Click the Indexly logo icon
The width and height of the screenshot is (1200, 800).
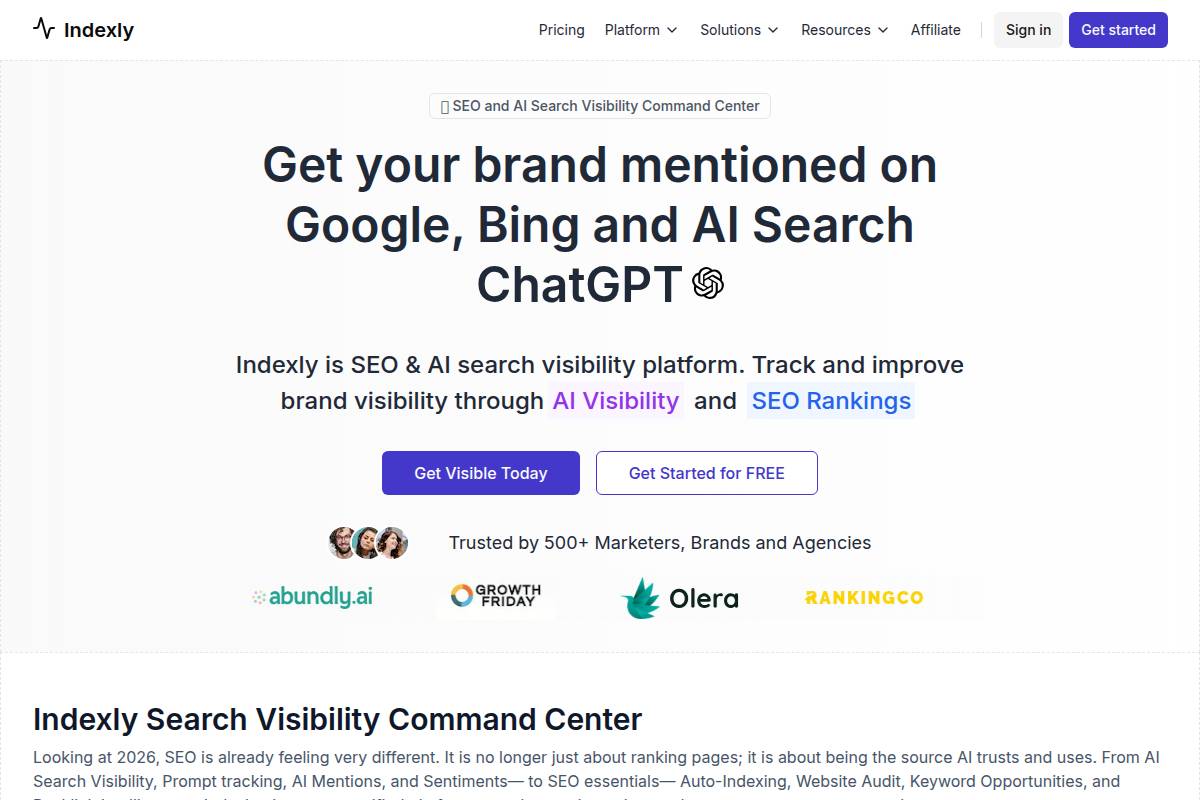tap(42, 29)
